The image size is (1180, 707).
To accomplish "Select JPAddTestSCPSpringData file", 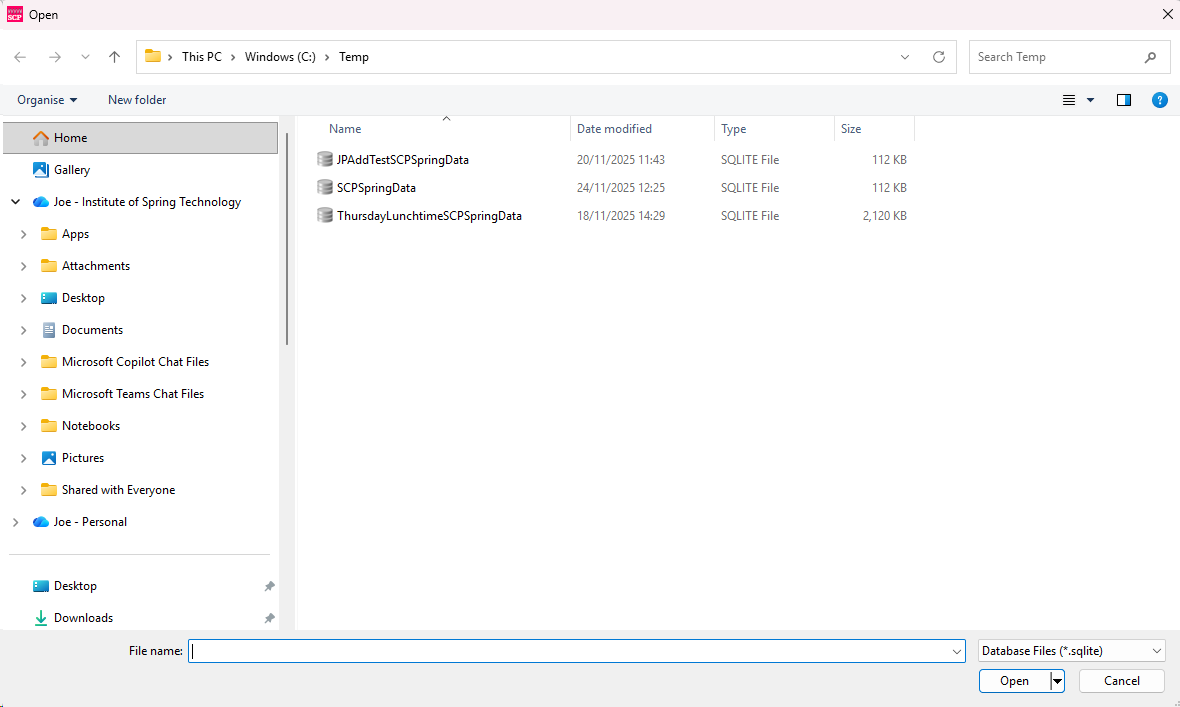I will pyautogui.click(x=402, y=160).
